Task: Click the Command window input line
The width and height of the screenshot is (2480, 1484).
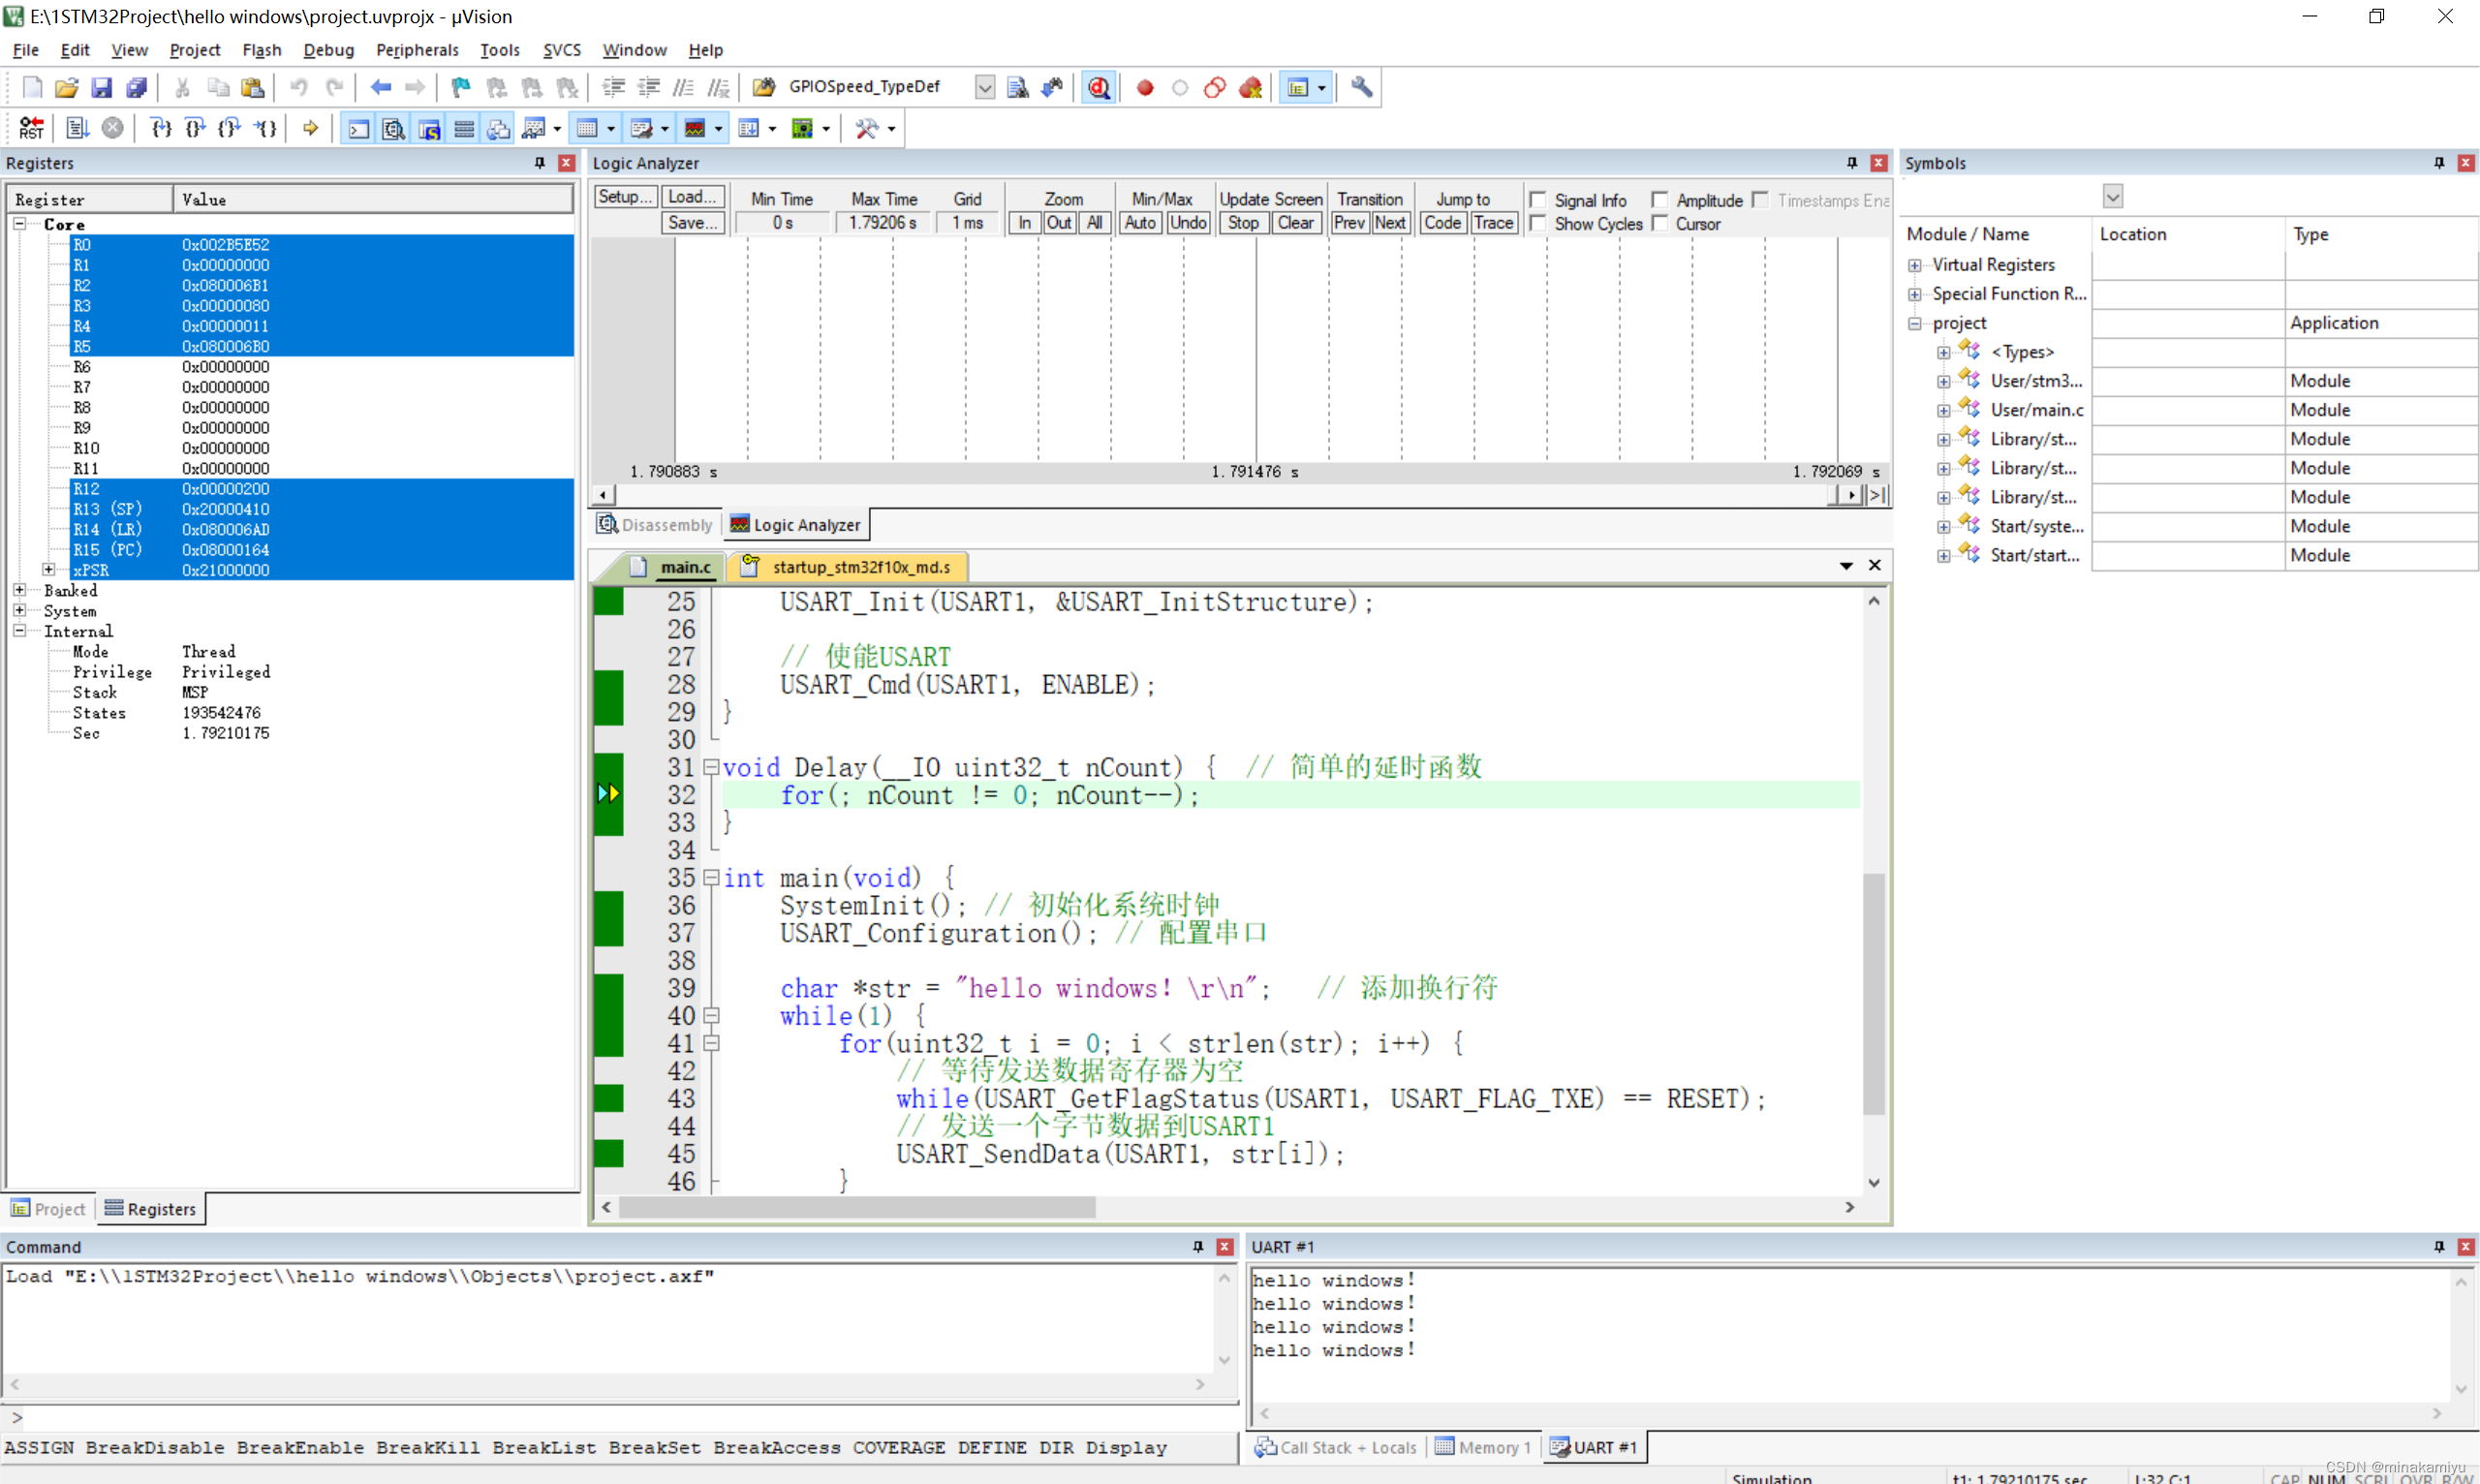Action: point(620,1417)
